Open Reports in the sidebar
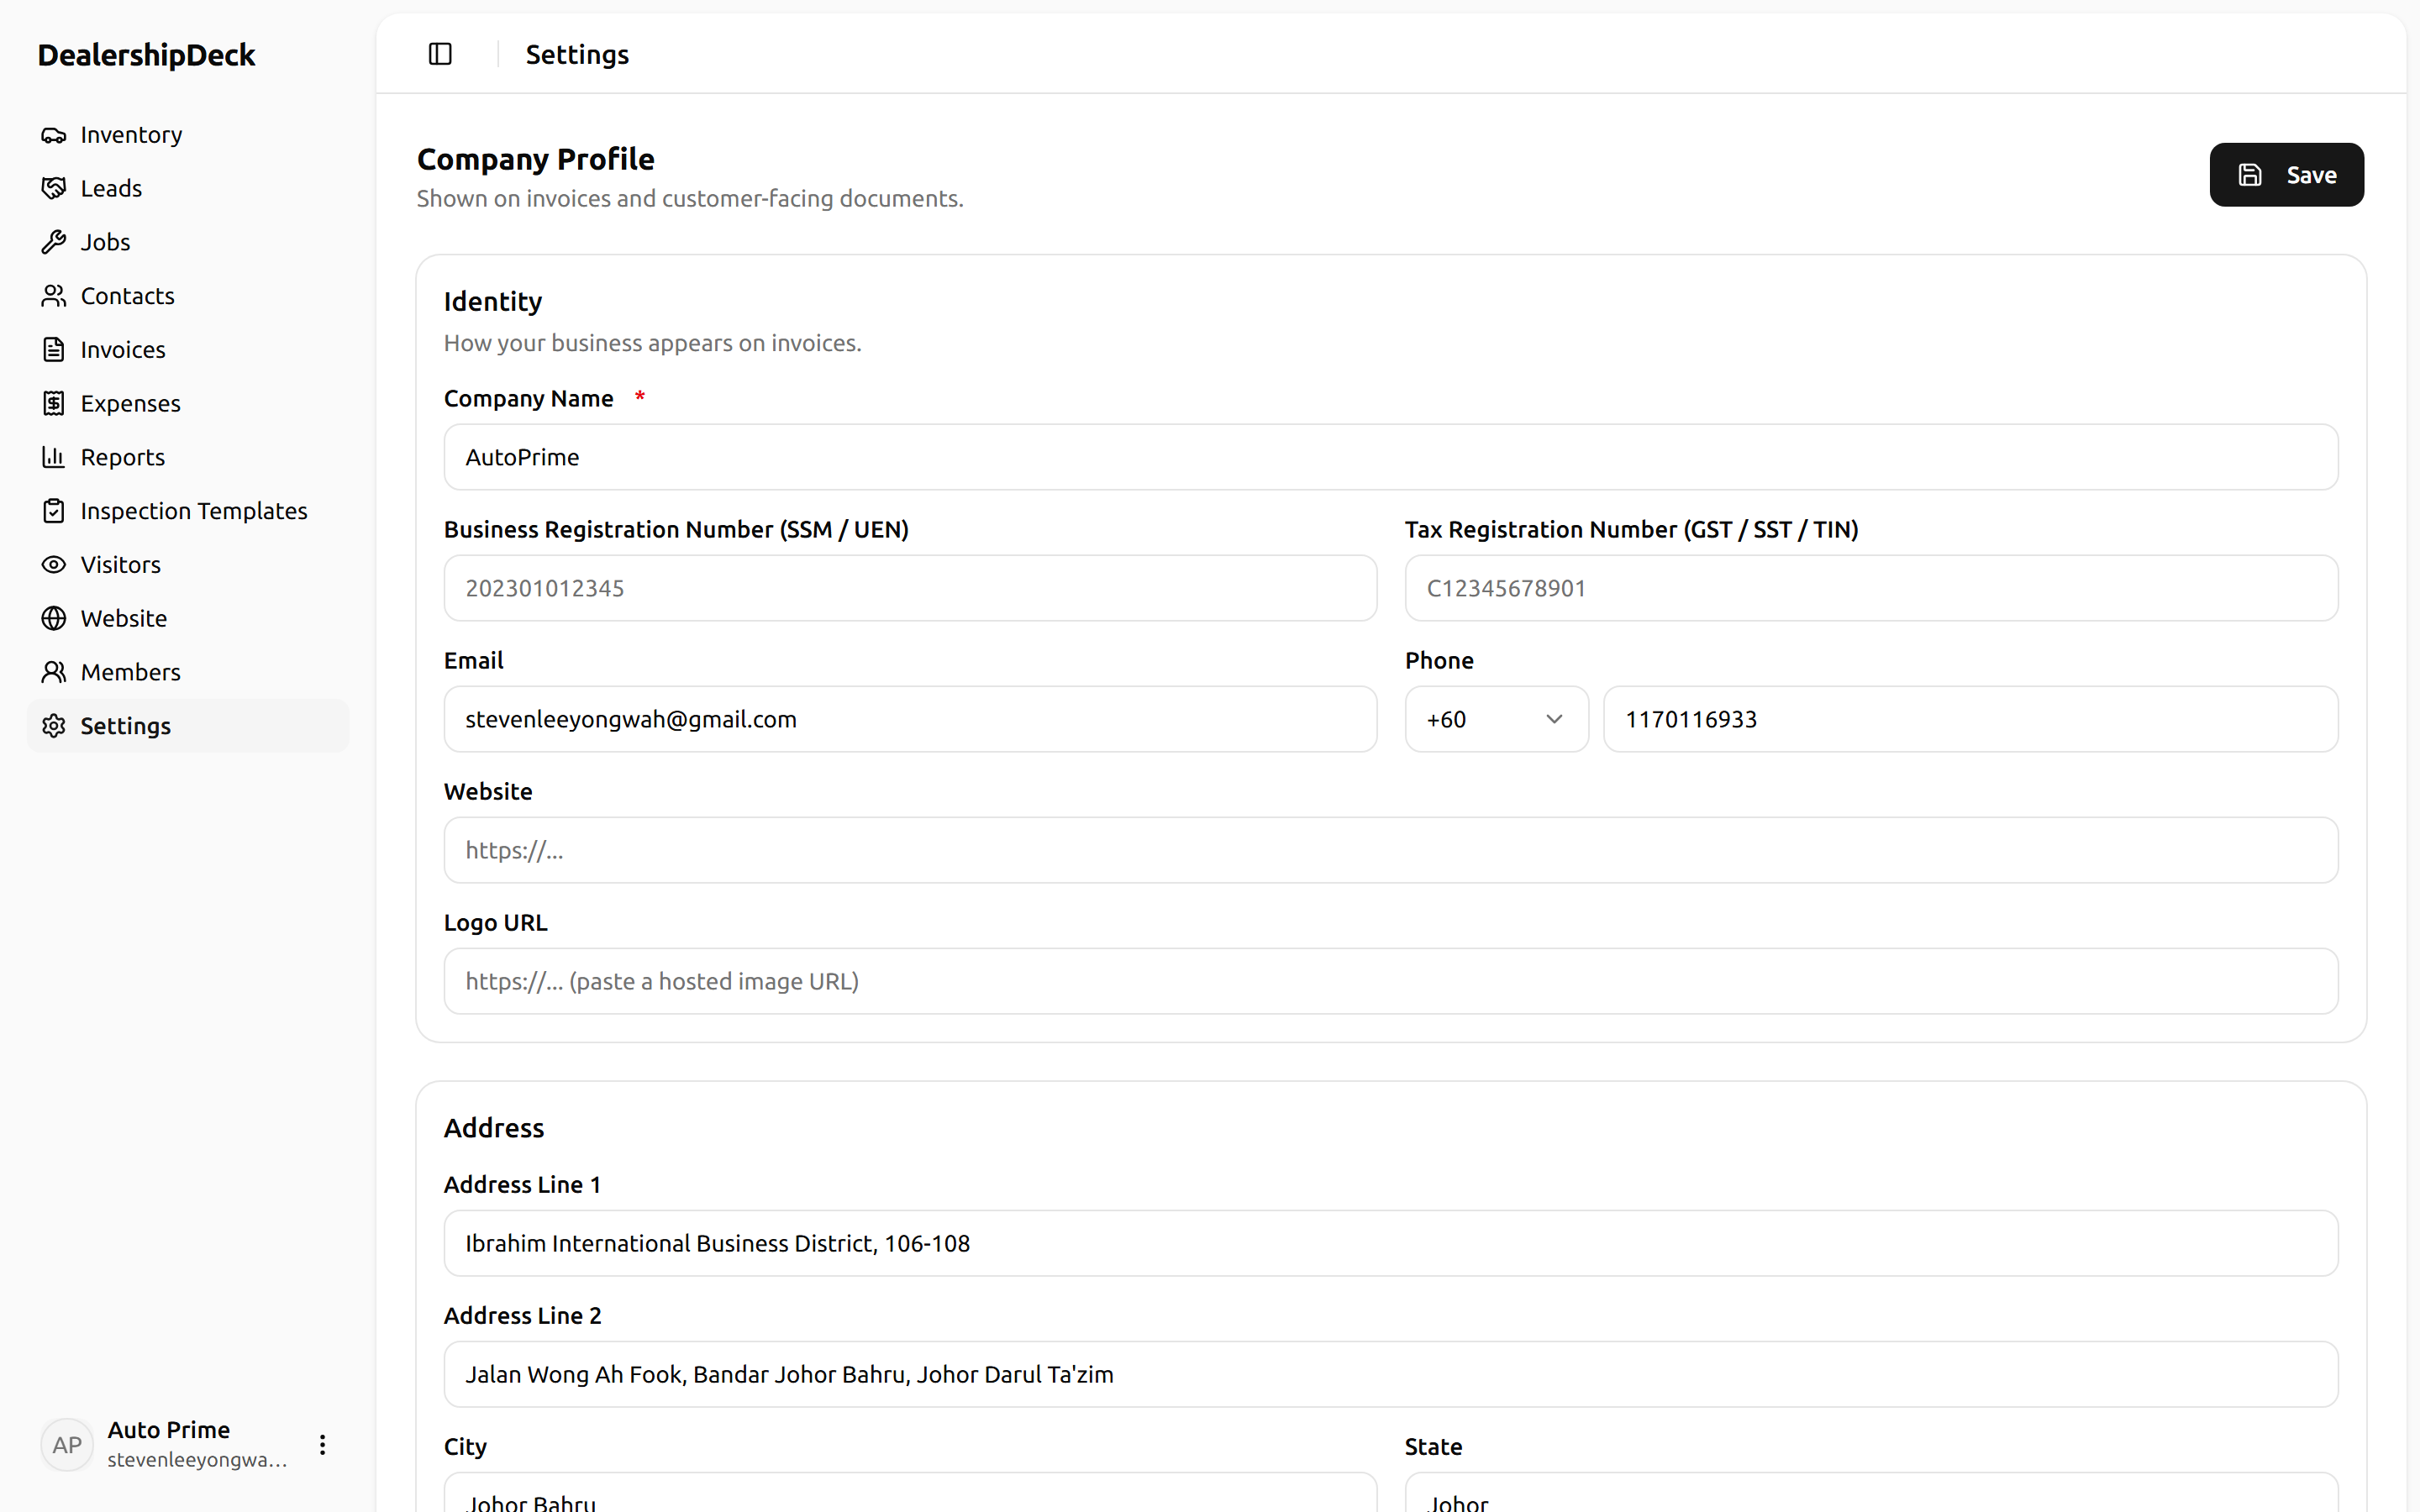Viewport: 2420px width, 1512px height. [x=188, y=457]
